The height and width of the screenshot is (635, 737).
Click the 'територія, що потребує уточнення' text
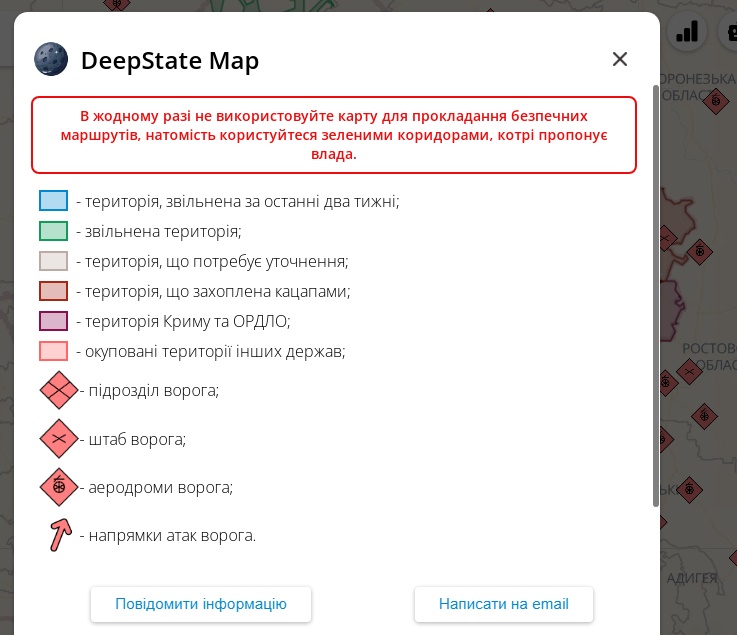tap(216, 261)
